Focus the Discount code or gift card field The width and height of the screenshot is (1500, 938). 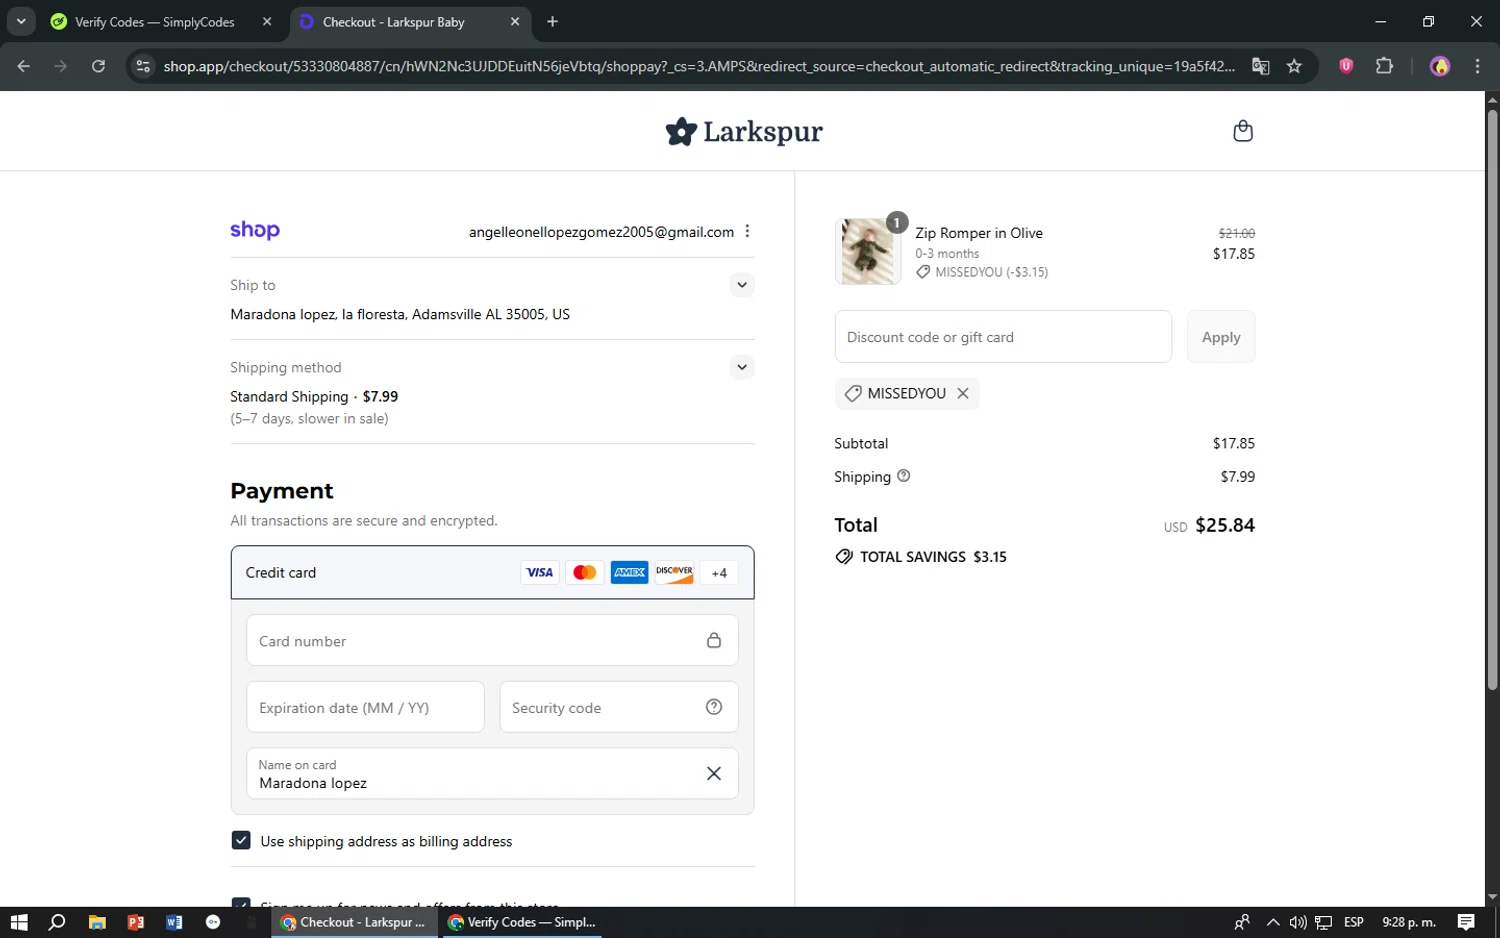tap(1003, 337)
